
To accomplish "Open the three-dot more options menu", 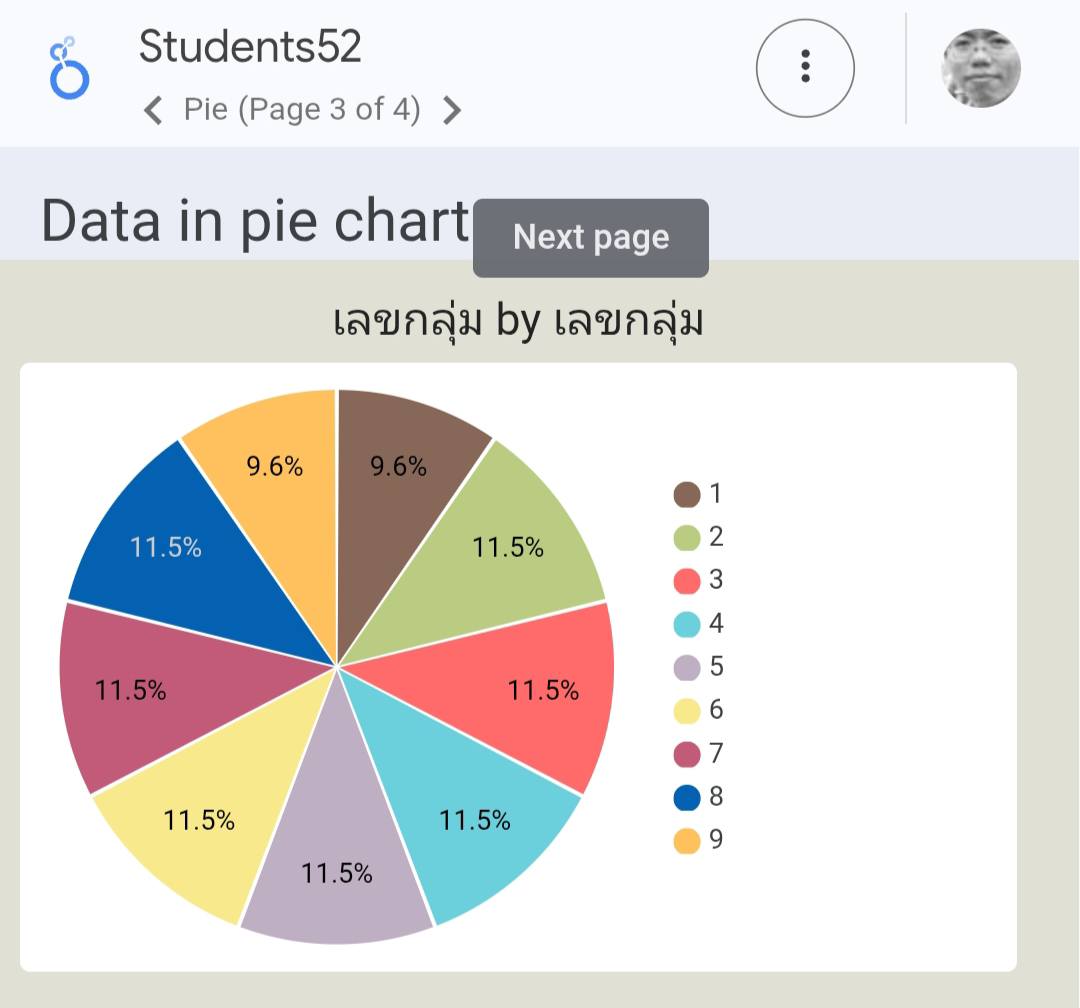I will [x=805, y=68].
